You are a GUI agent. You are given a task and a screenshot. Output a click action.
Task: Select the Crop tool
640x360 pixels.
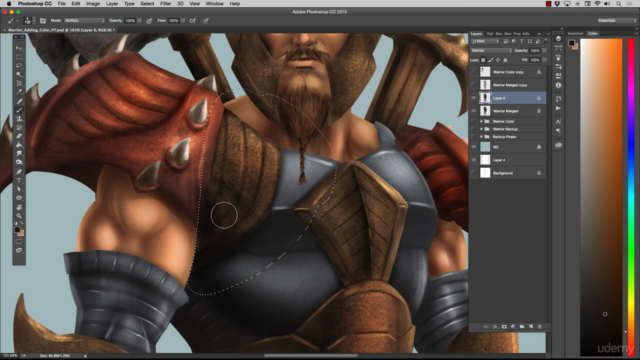pyautogui.click(x=19, y=83)
